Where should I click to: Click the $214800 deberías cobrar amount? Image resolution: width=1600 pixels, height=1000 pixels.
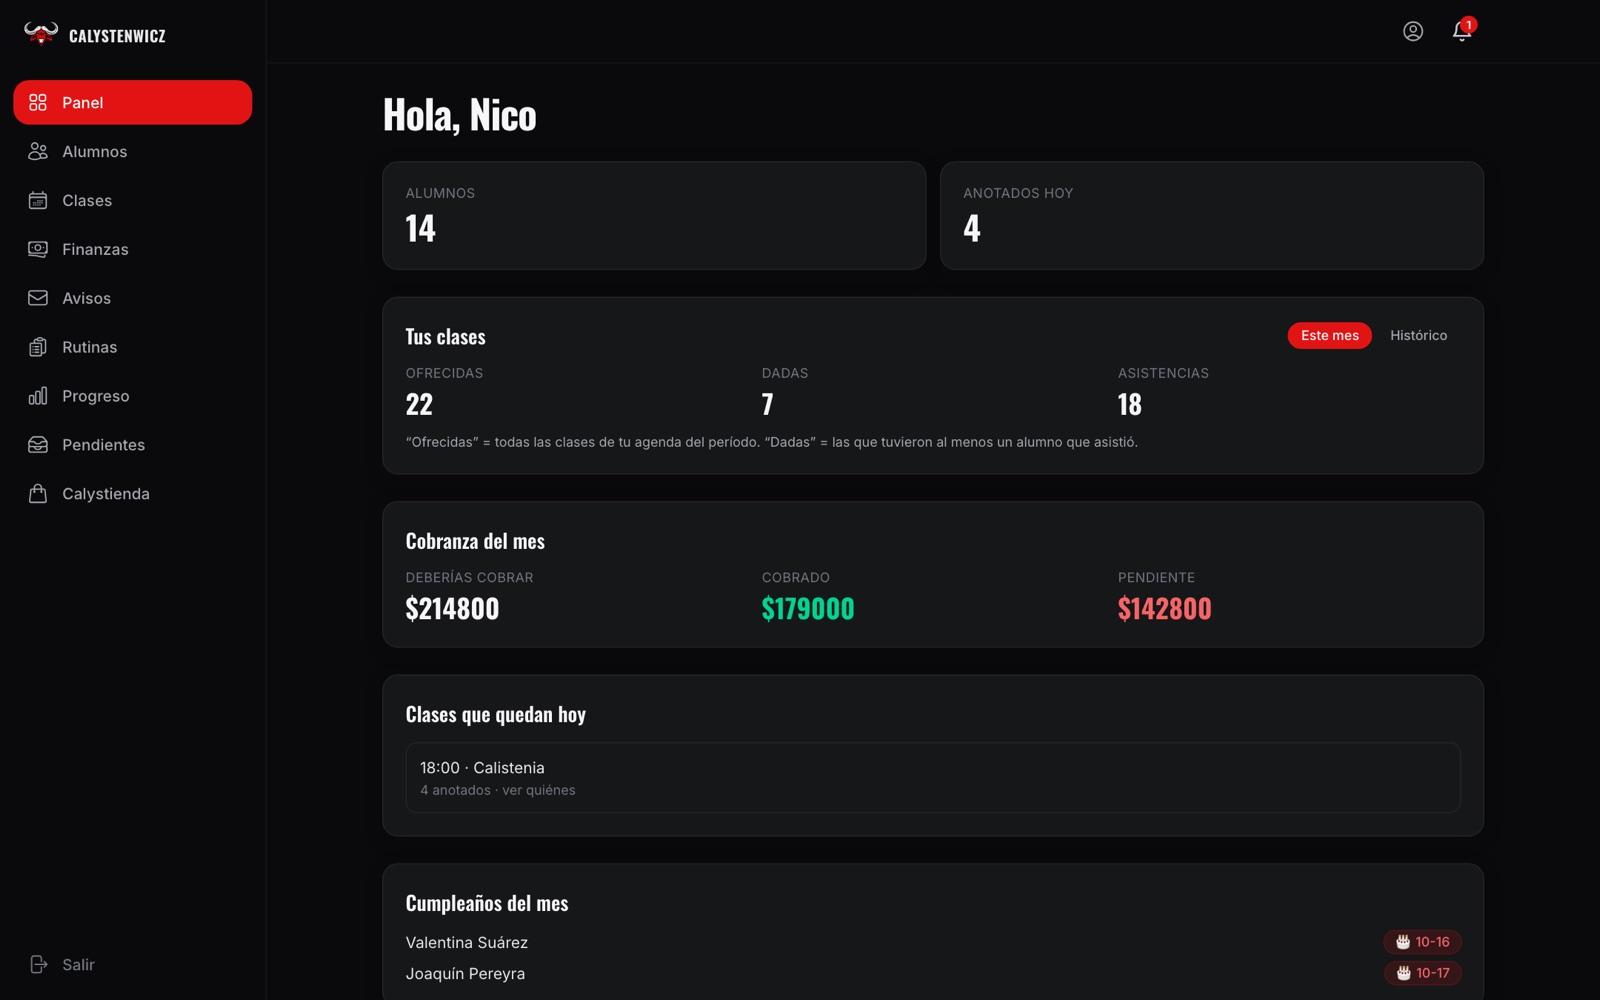[x=452, y=608]
